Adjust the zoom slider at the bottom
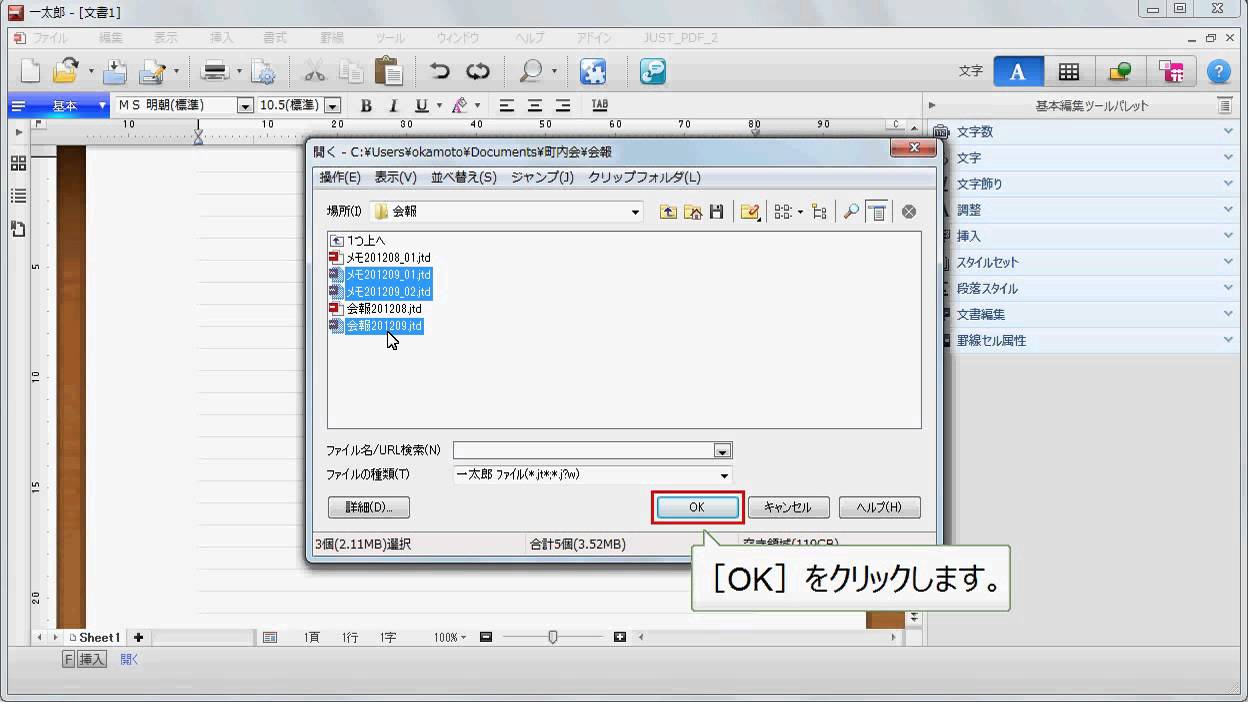1248x702 pixels. pyautogui.click(x=554, y=637)
